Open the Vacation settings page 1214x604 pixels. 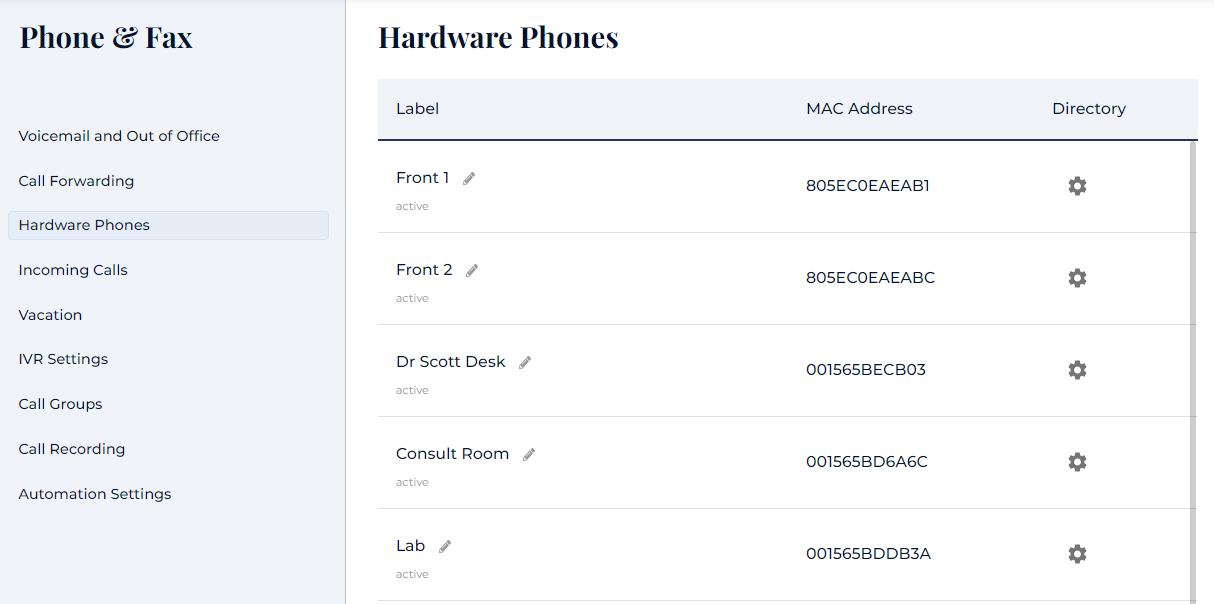(x=50, y=315)
